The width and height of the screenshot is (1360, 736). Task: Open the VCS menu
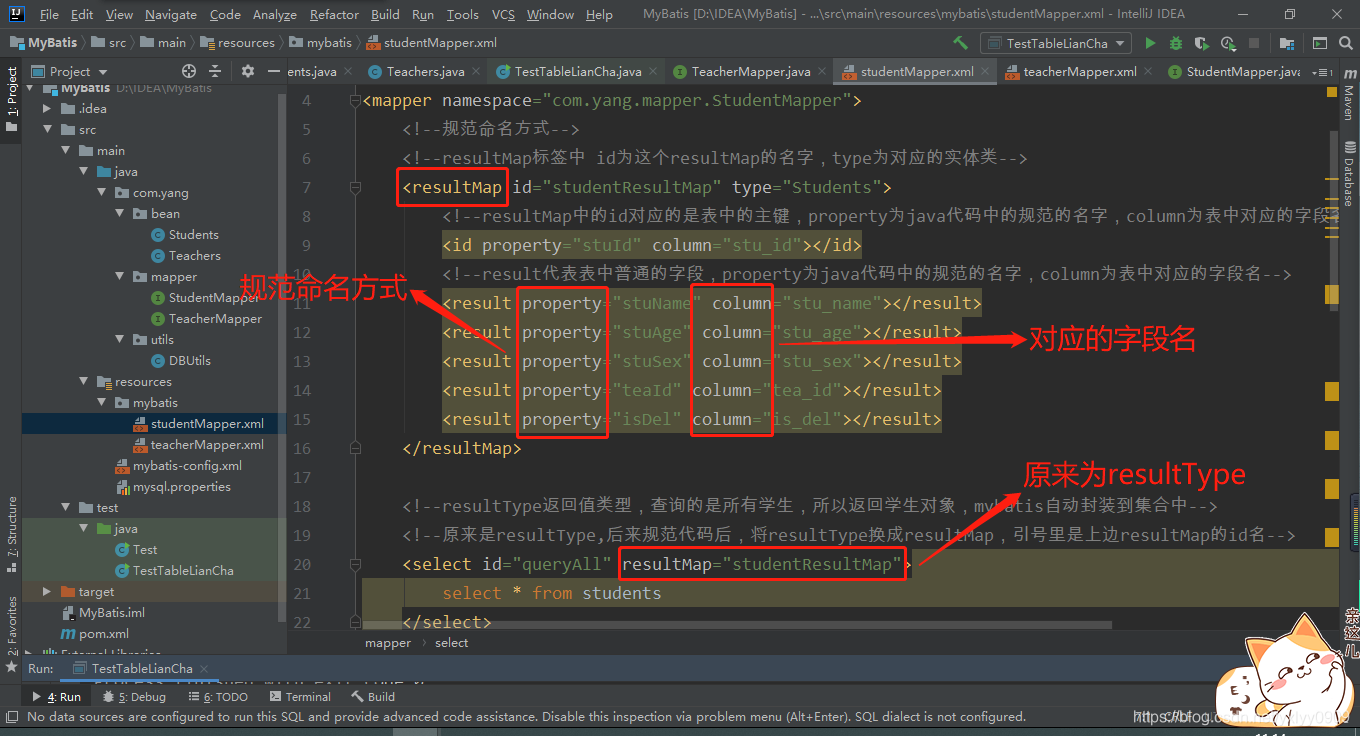pyautogui.click(x=504, y=15)
